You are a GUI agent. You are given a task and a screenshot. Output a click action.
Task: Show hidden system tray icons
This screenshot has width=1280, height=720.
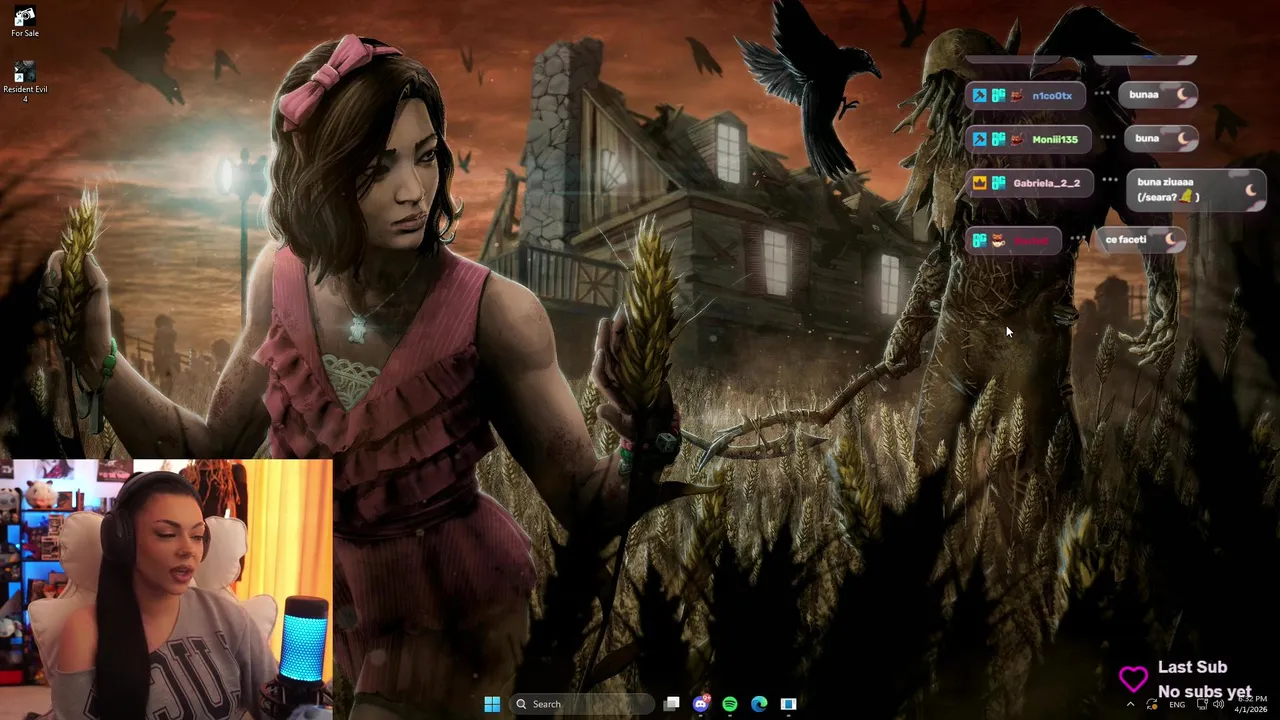coord(1131,704)
